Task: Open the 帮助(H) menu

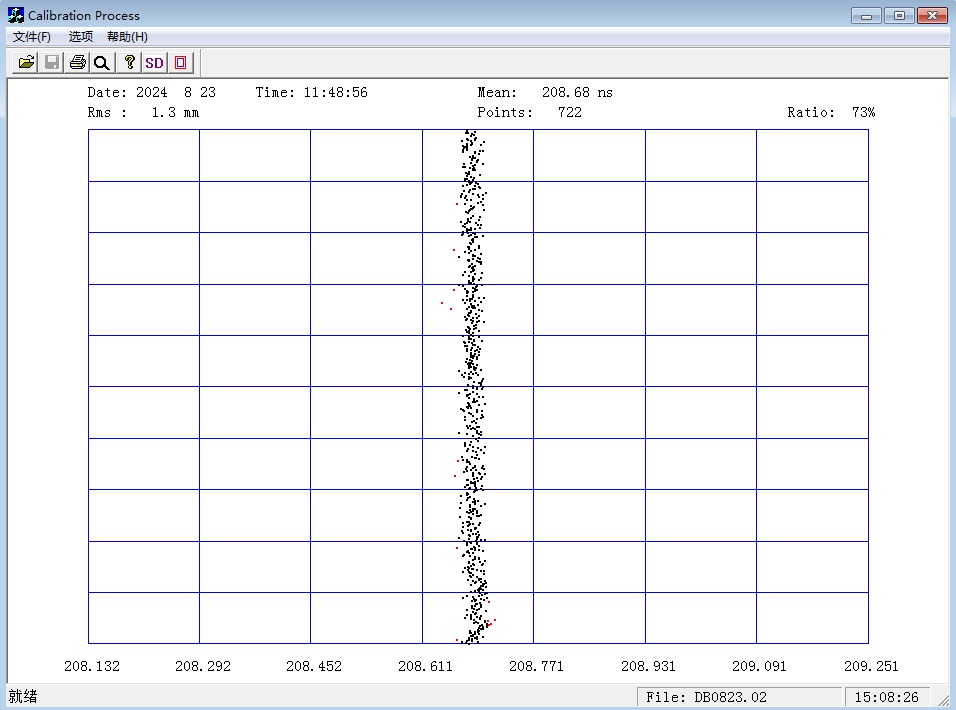Action: coord(127,37)
